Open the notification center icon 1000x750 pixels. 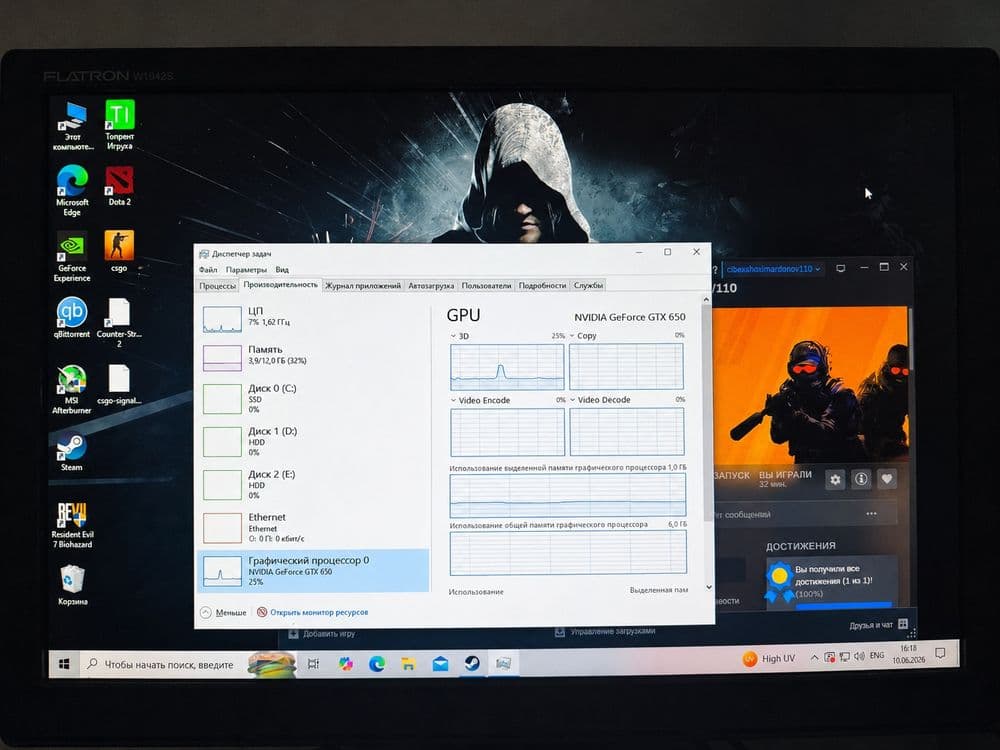[x=939, y=653]
